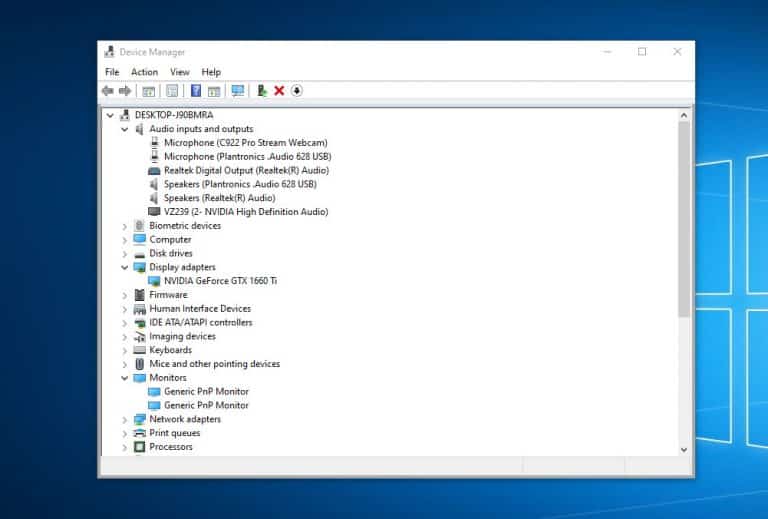Click the red X Uninstall device icon
768x519 pixels.
pyautogui.click(x=279, y=91)
